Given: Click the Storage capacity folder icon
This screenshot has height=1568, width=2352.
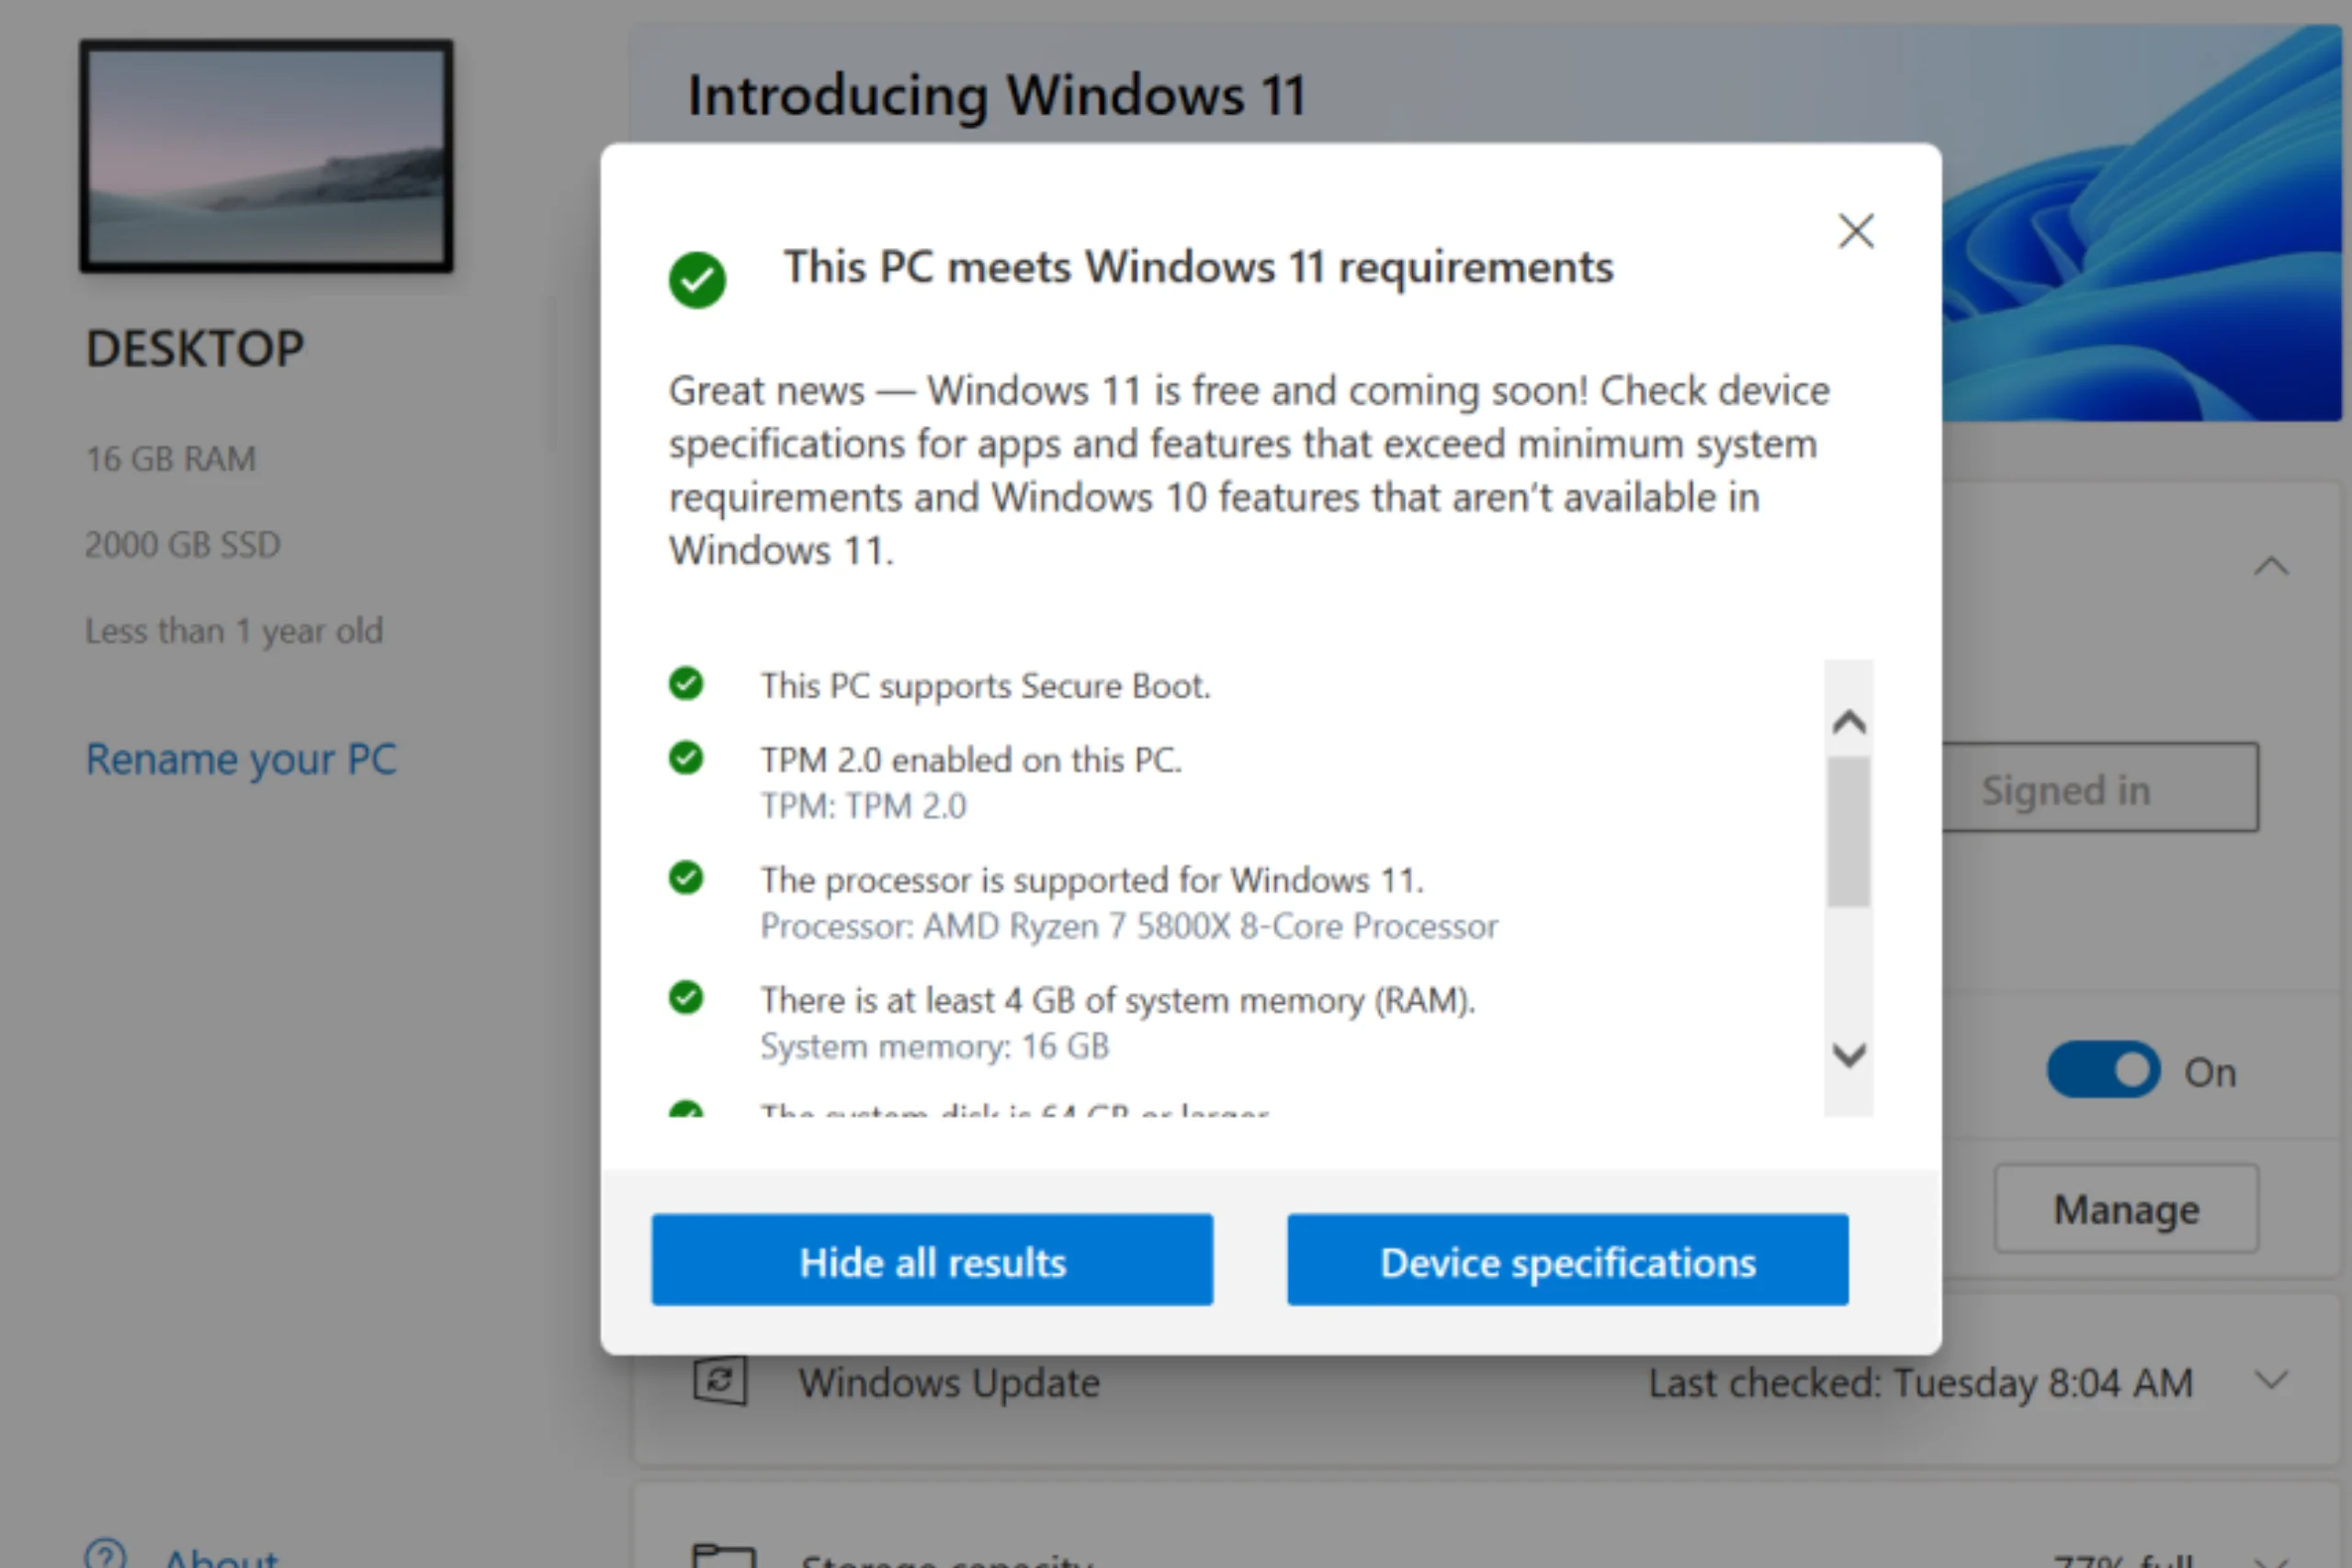Looking at the screenshot, I should pyautogui.click(x=723, y=1556).
